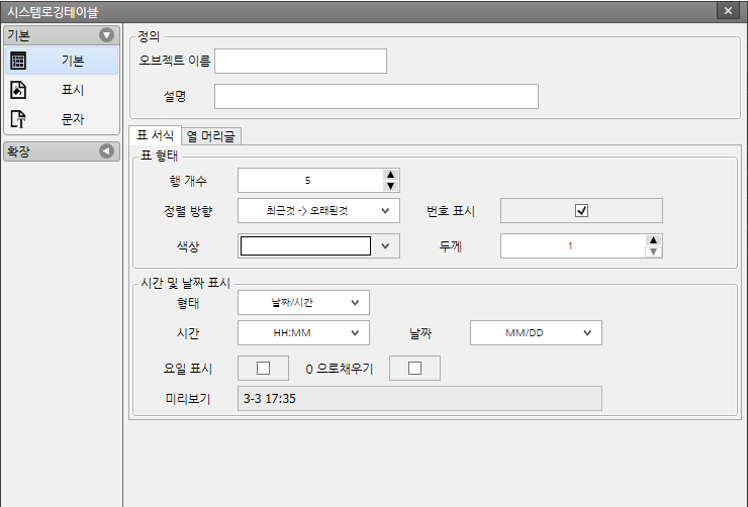Viewport: 748px width, 507px height.
Task: Decrease 행 개수 with down arrow
Action: pos(391,186)
